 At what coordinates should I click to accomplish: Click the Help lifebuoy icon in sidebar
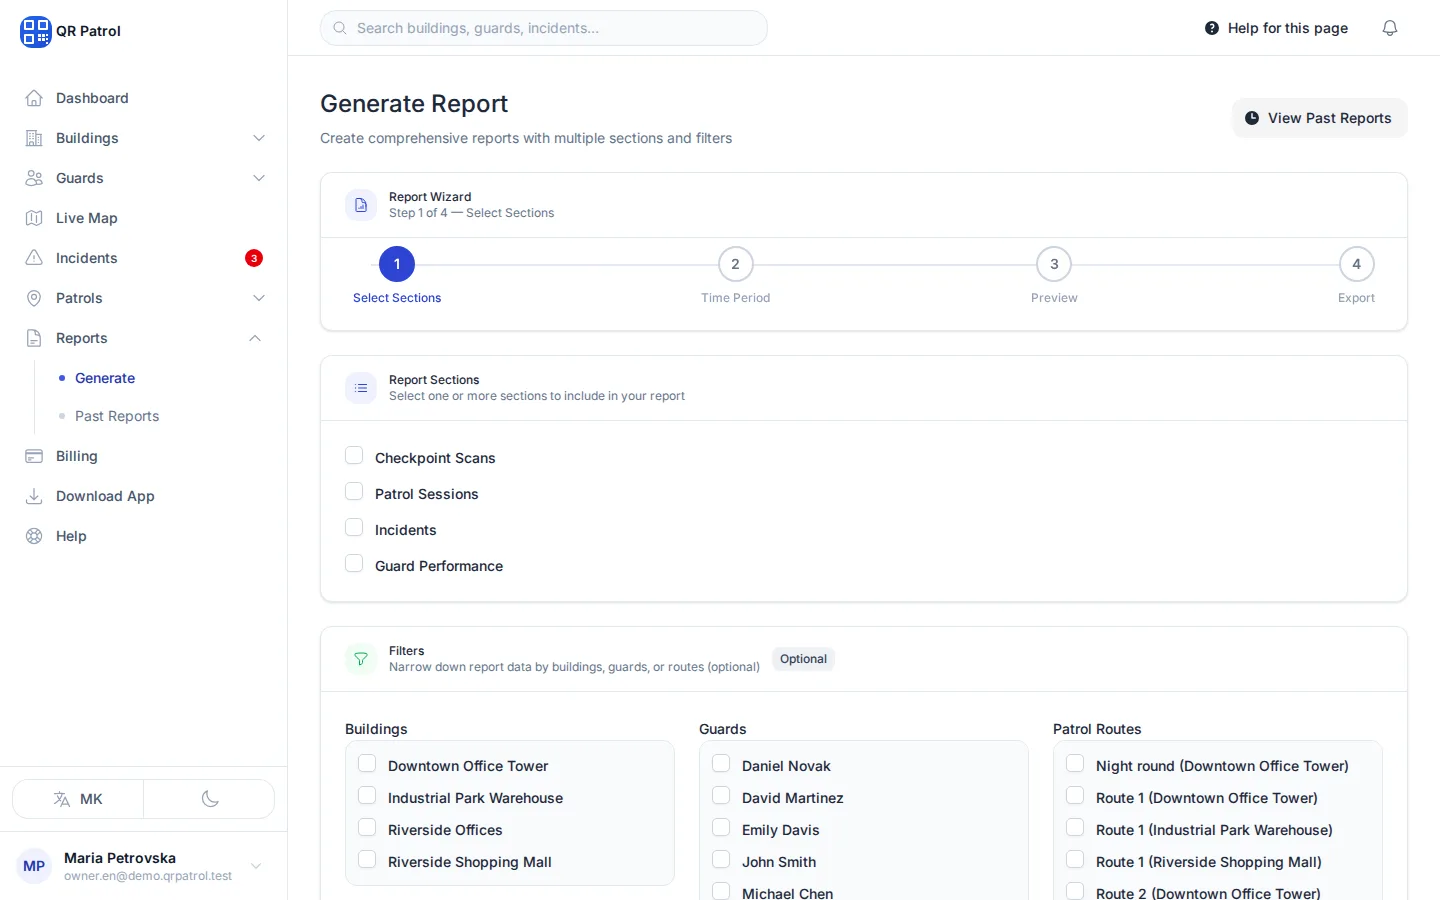pos(34,536)
